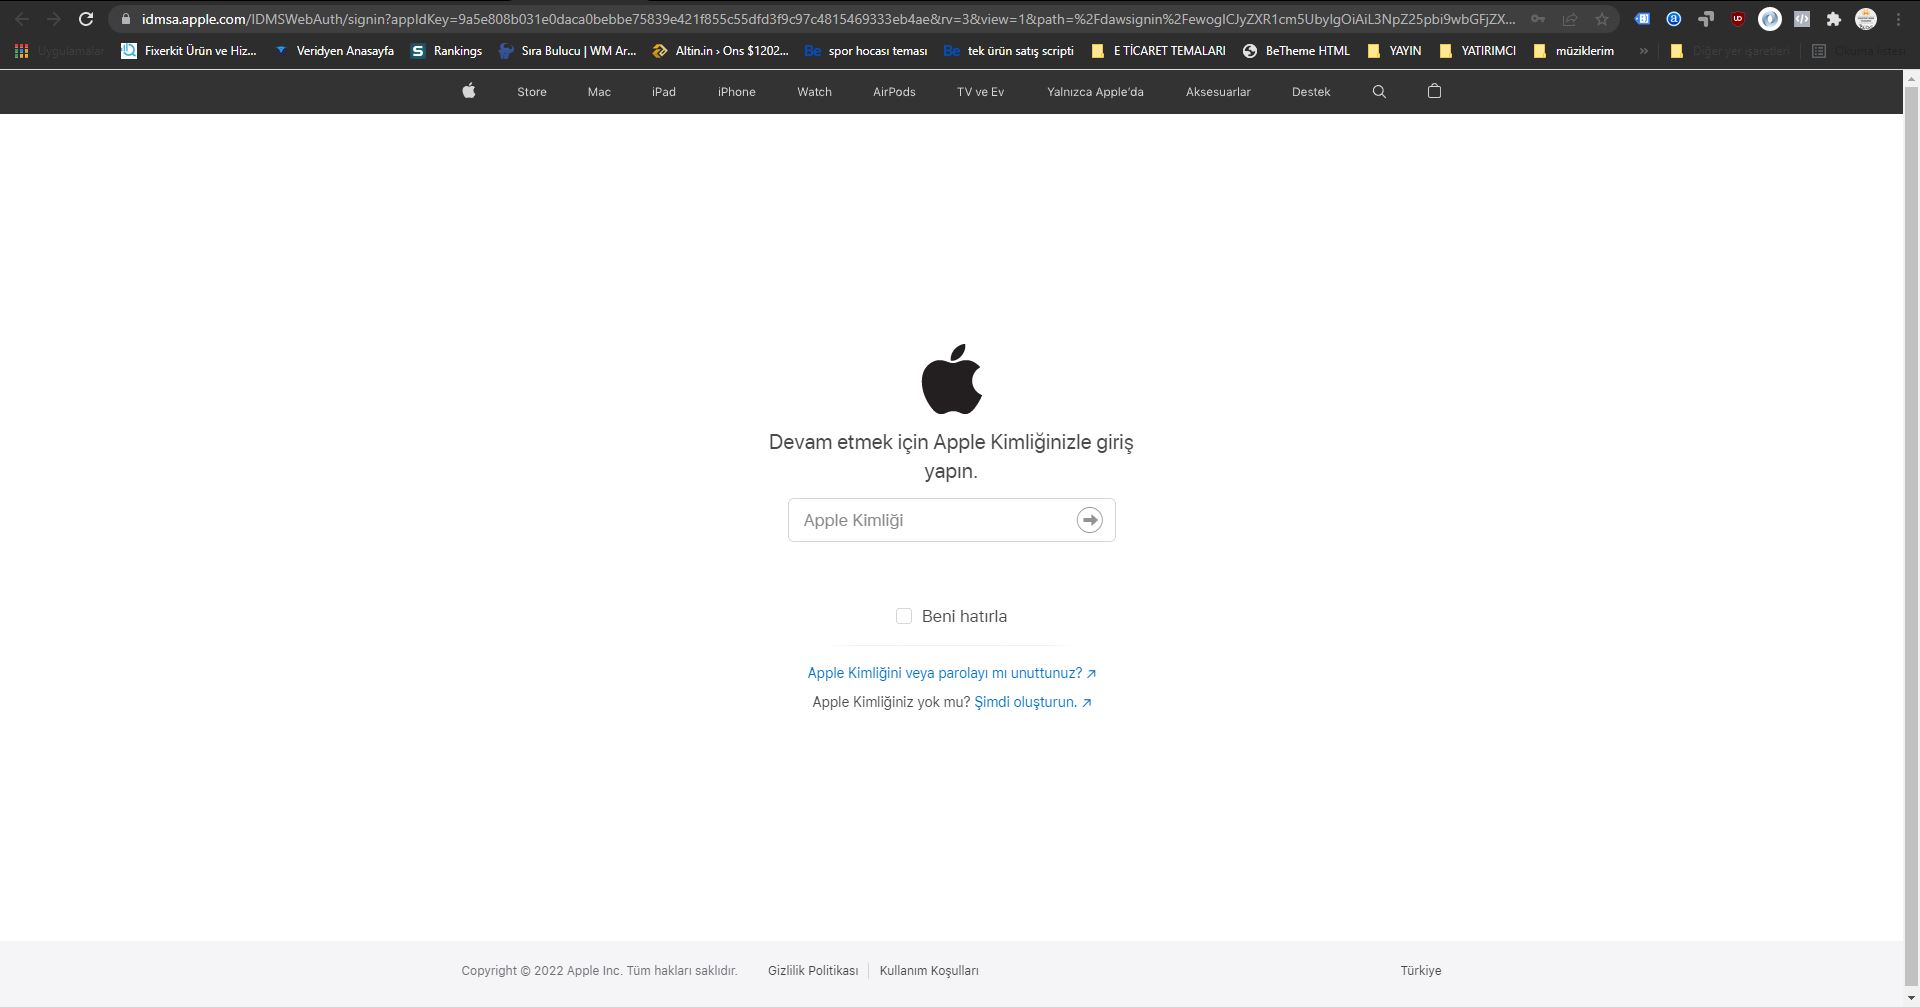Screen dimensions: 1920x1007
Task: Expand the E TİCARET TEMALARI bookmark folder
Action: point(1158,51)
